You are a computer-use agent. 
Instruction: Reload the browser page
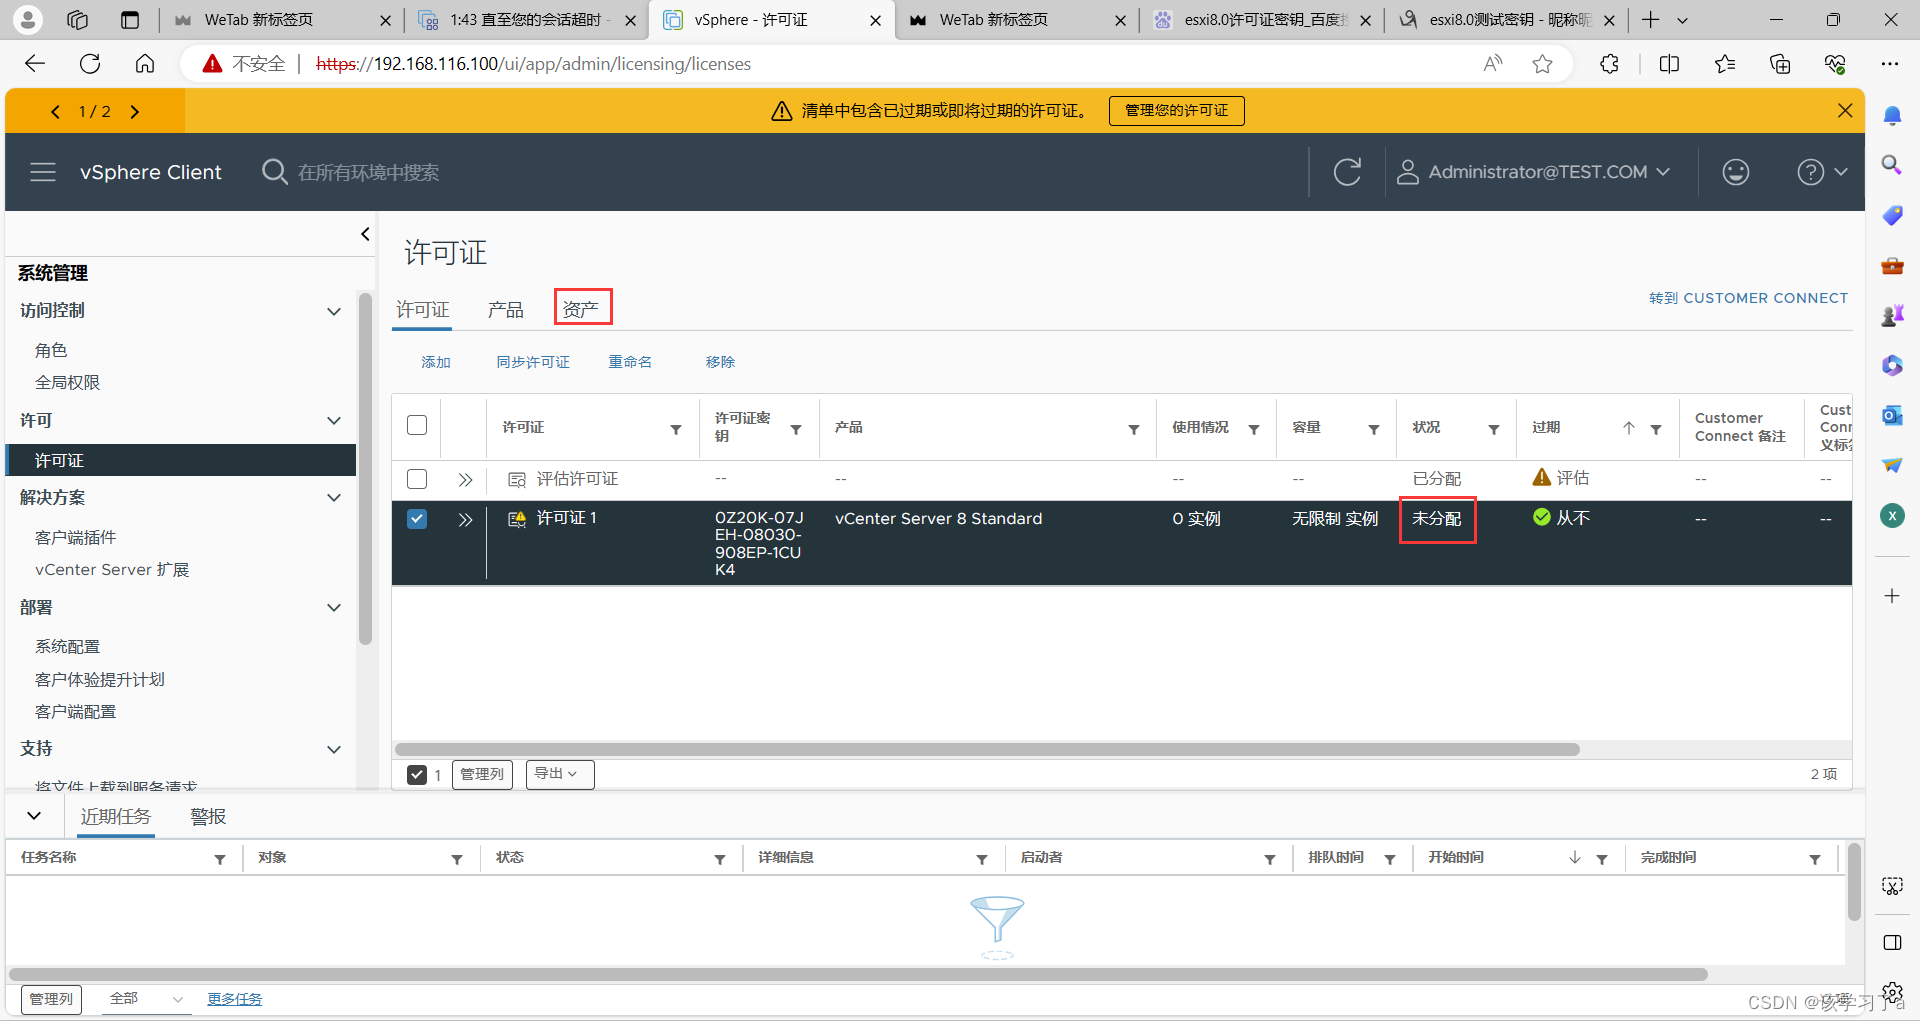coord(90,64)
